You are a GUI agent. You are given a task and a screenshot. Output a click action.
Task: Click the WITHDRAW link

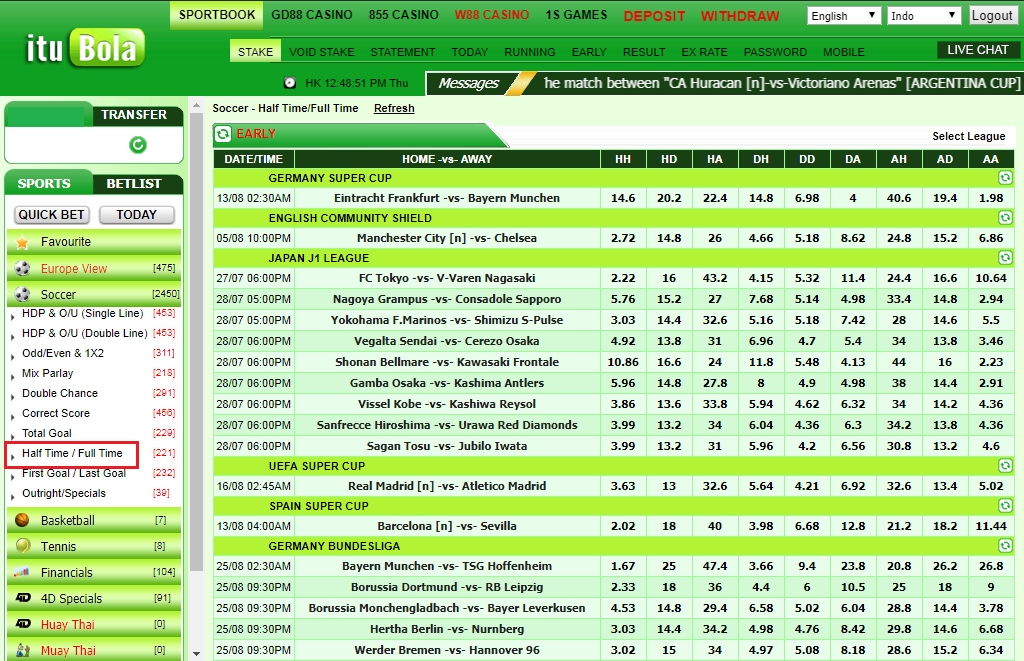tap(740, 16)
